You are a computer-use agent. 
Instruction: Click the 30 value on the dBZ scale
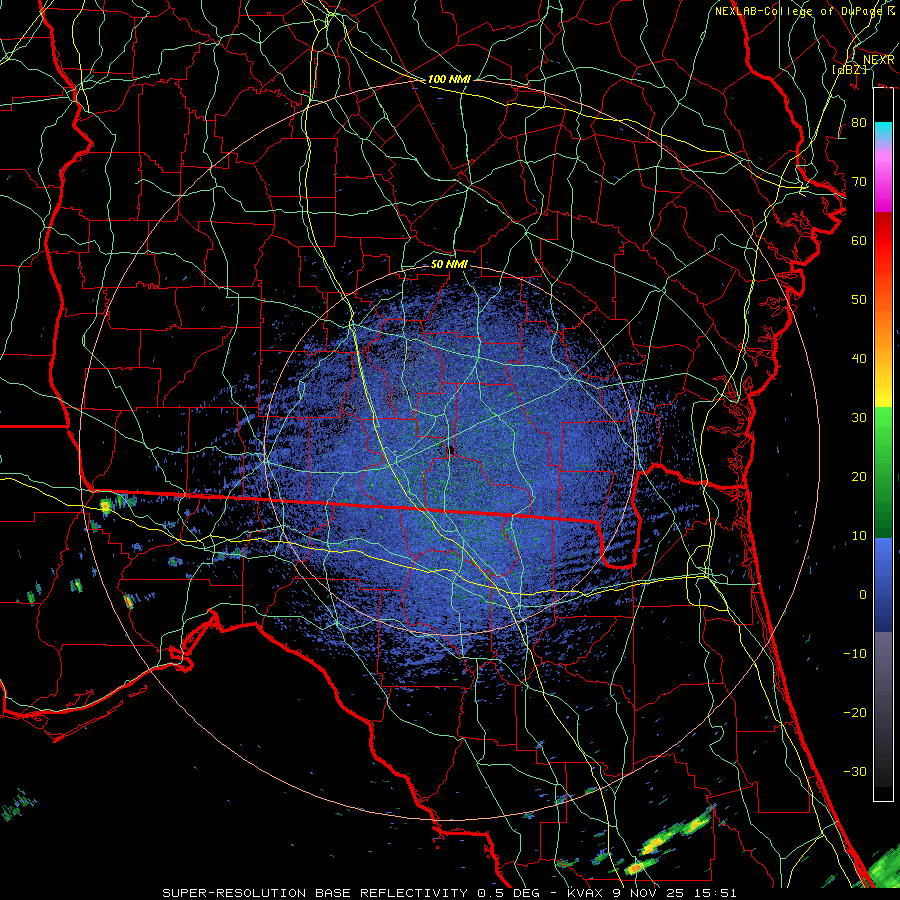coord(859,417)
